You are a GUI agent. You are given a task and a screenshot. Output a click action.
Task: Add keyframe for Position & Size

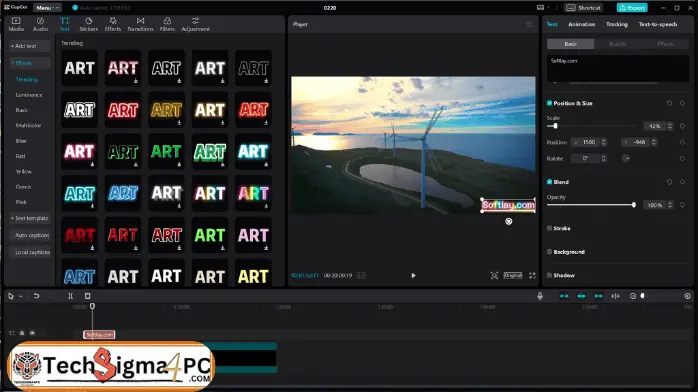(x=682, y=103)
